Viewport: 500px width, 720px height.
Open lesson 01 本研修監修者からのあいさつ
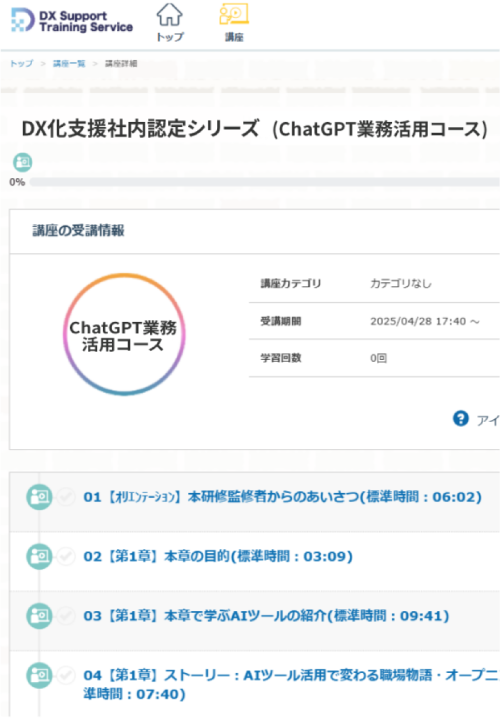pos(282,497)
